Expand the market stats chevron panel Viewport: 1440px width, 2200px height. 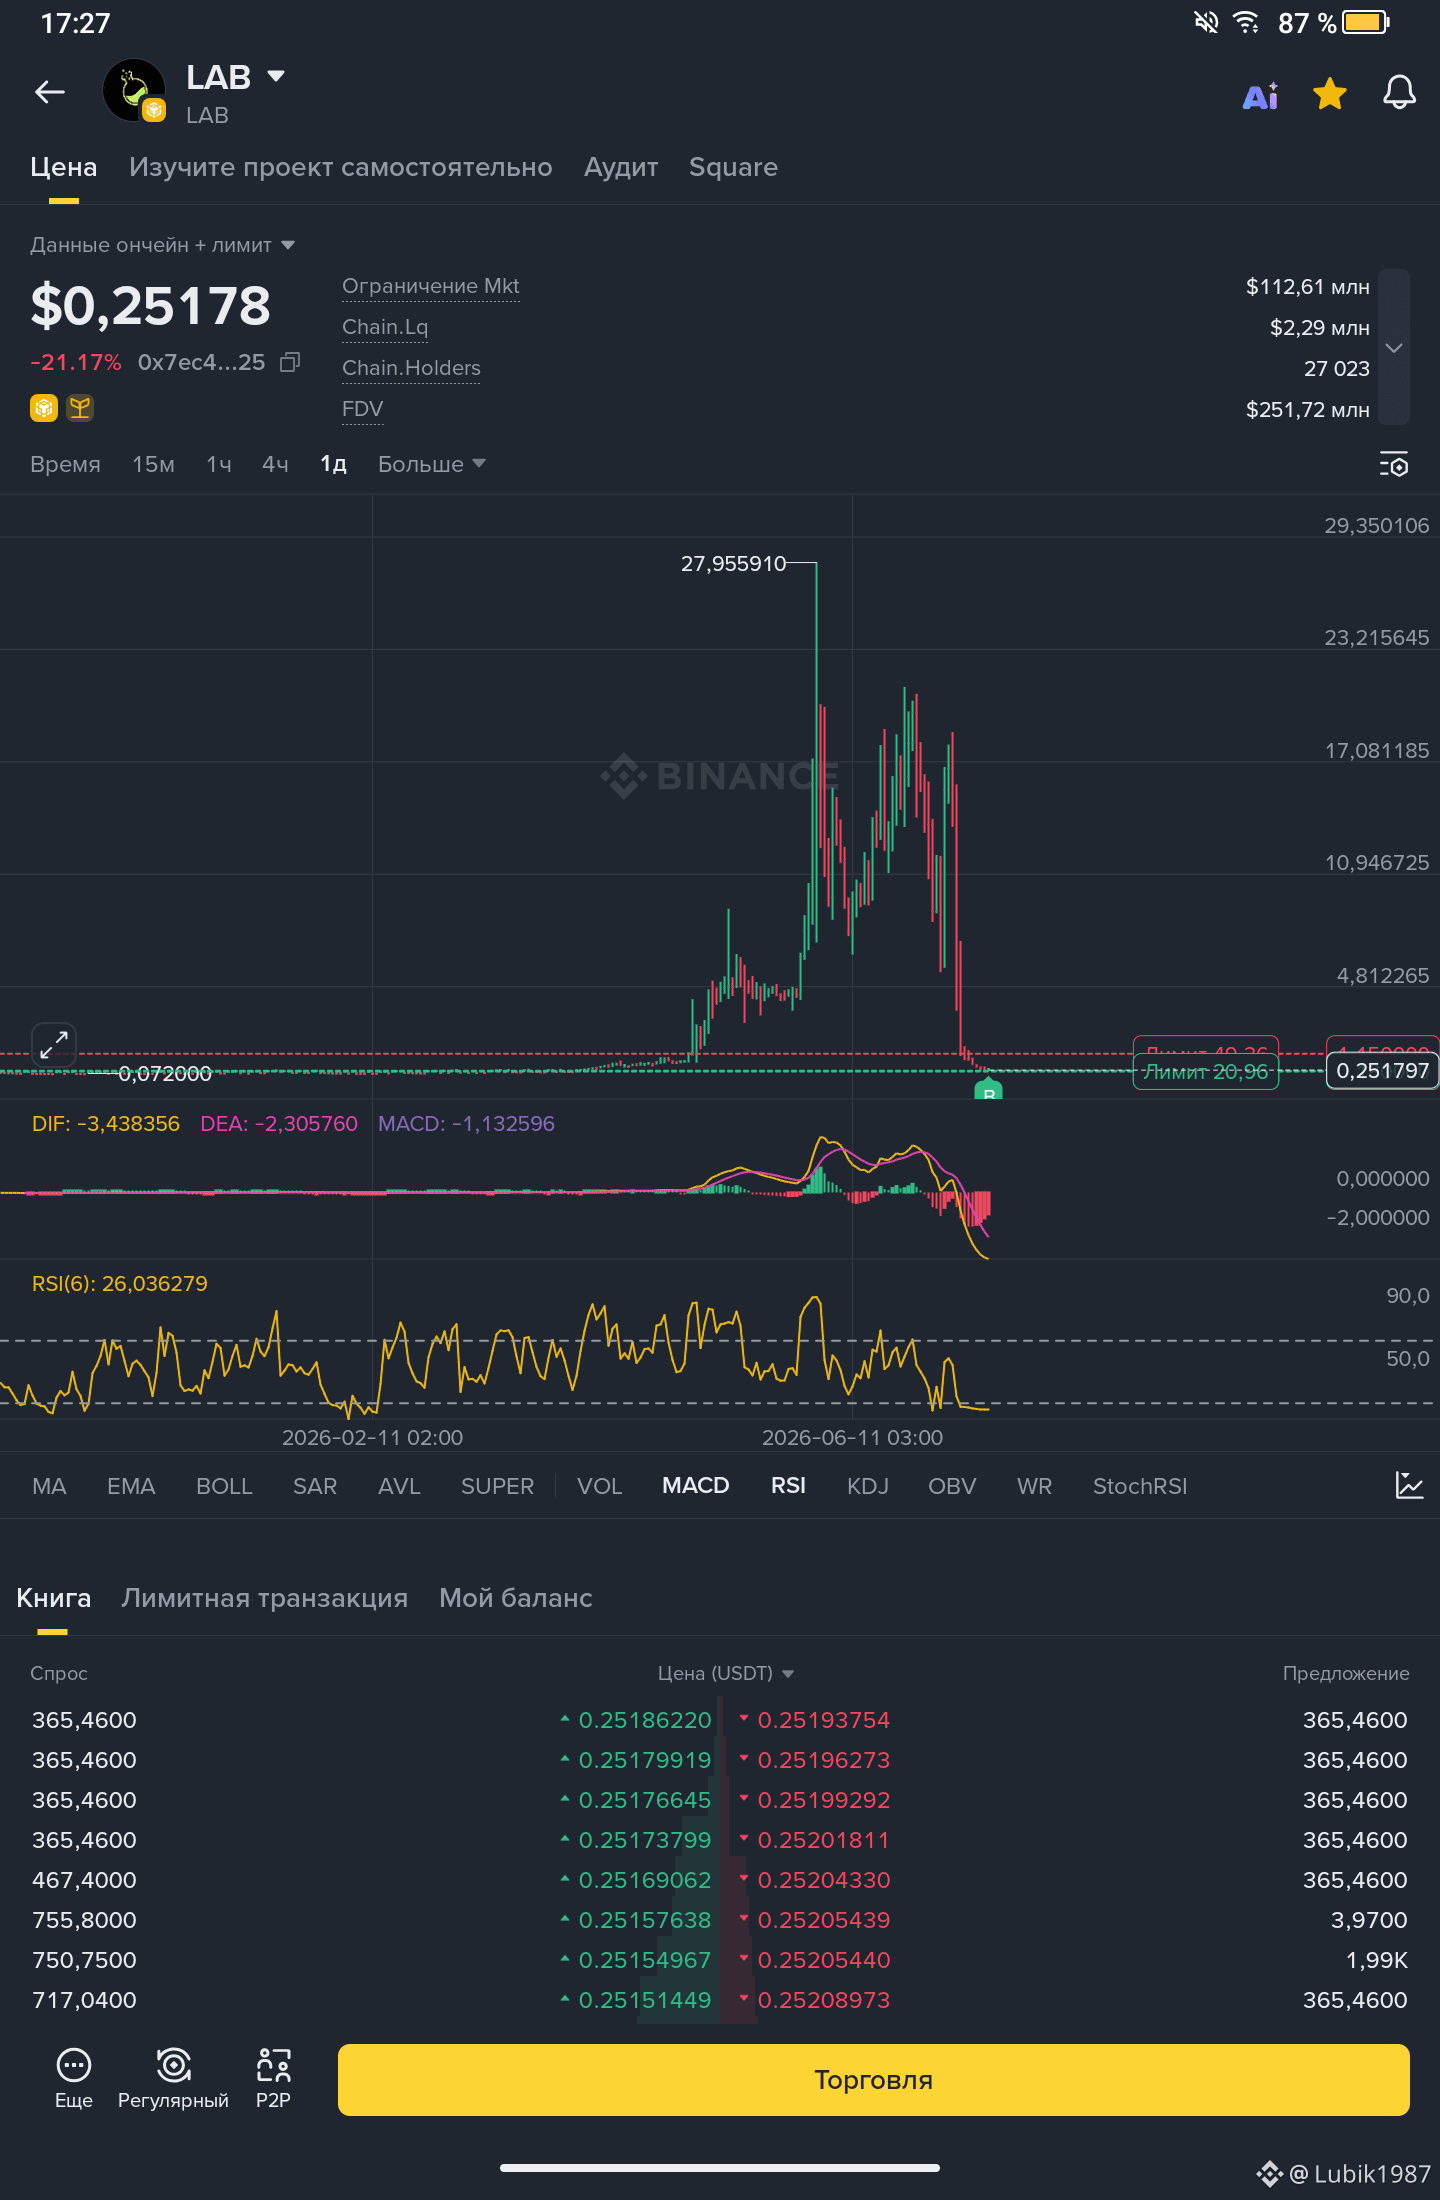point(1394,347)
